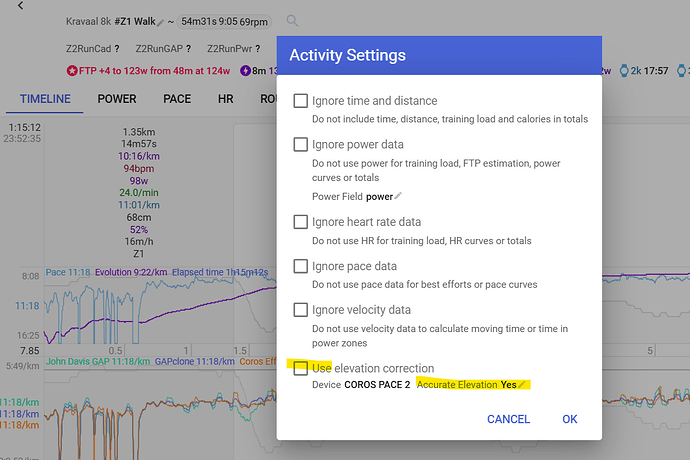Tick the Ignore power data checkbox
The image size is (690, 460).
[x=300, y=144]
